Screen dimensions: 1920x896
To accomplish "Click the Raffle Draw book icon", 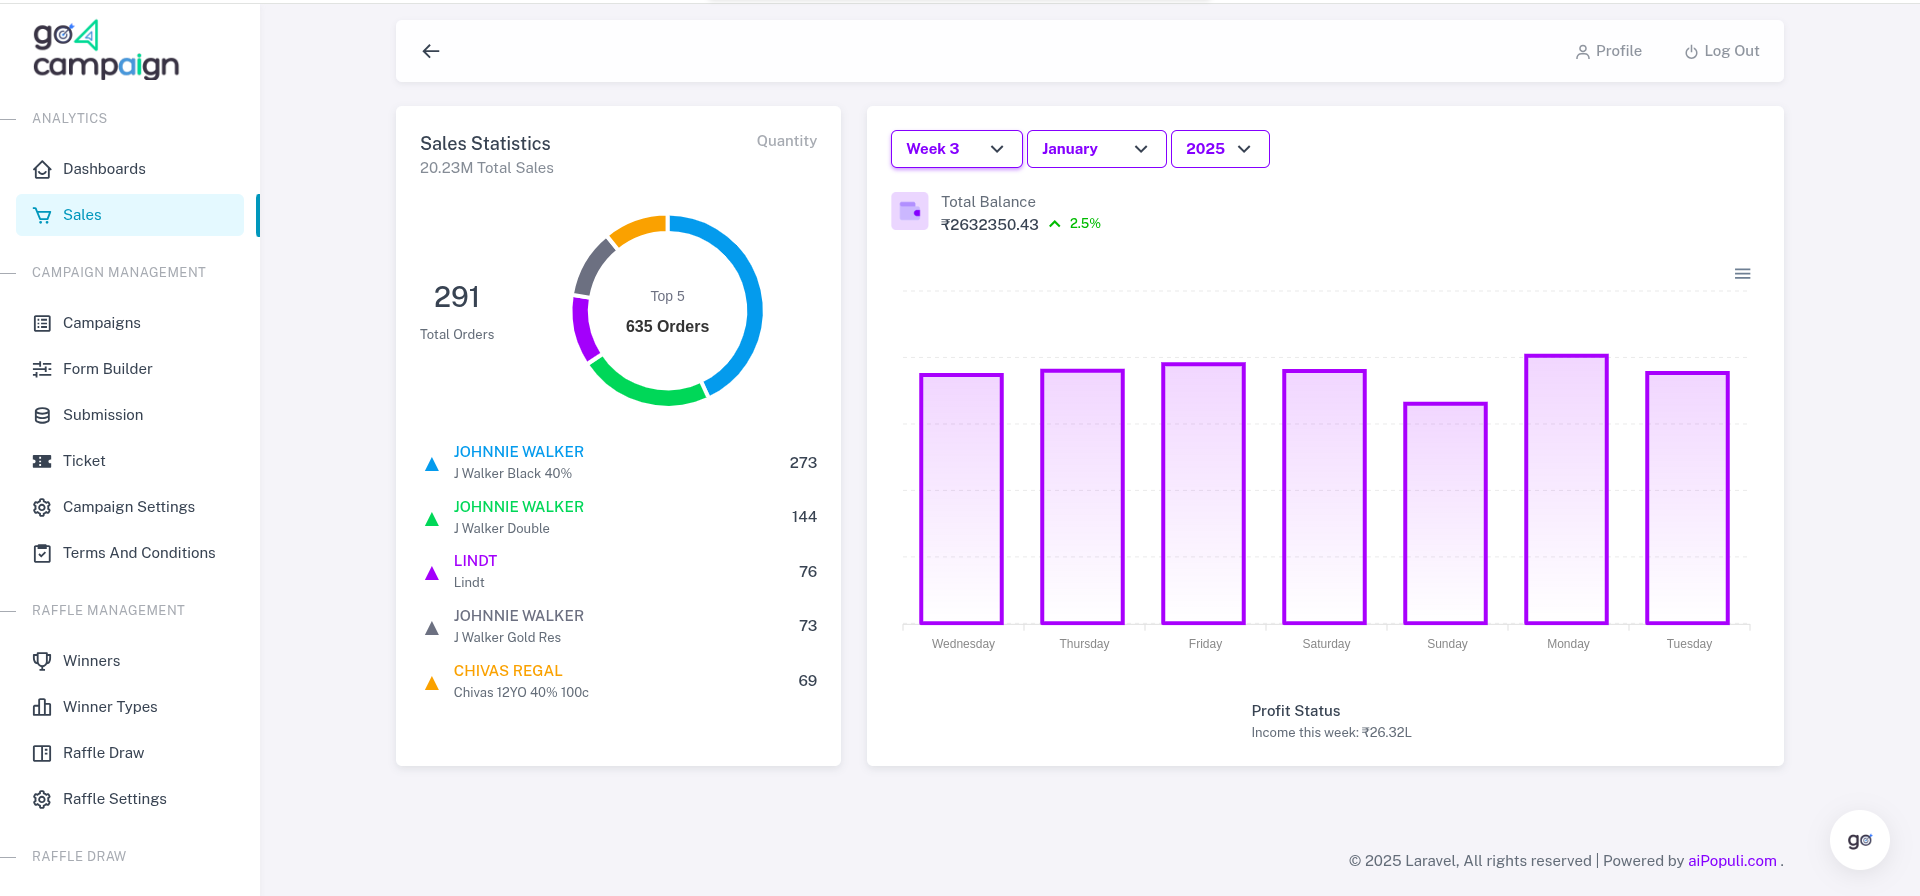I will [x=42, y=753].
